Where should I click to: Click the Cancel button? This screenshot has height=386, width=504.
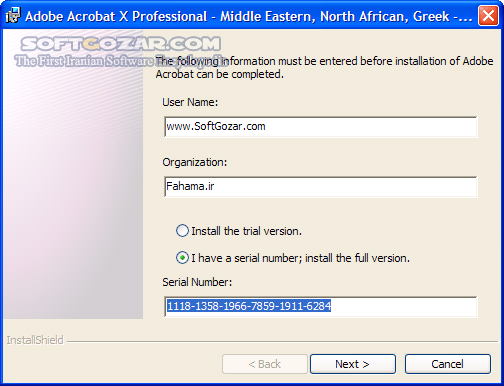tap(448, 364)
